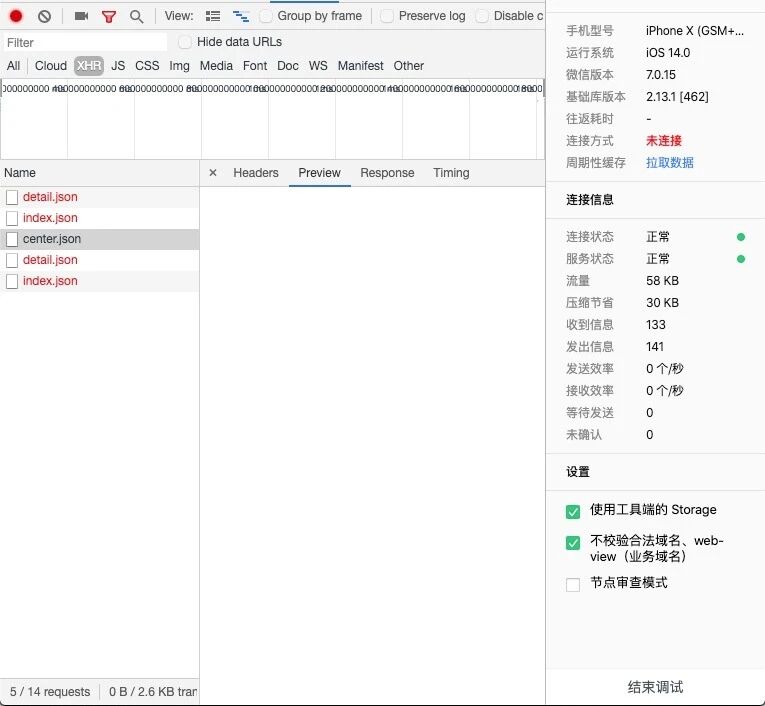Stop recording network log with red button
The image size is (765, 706).
[x=16, y=16]
